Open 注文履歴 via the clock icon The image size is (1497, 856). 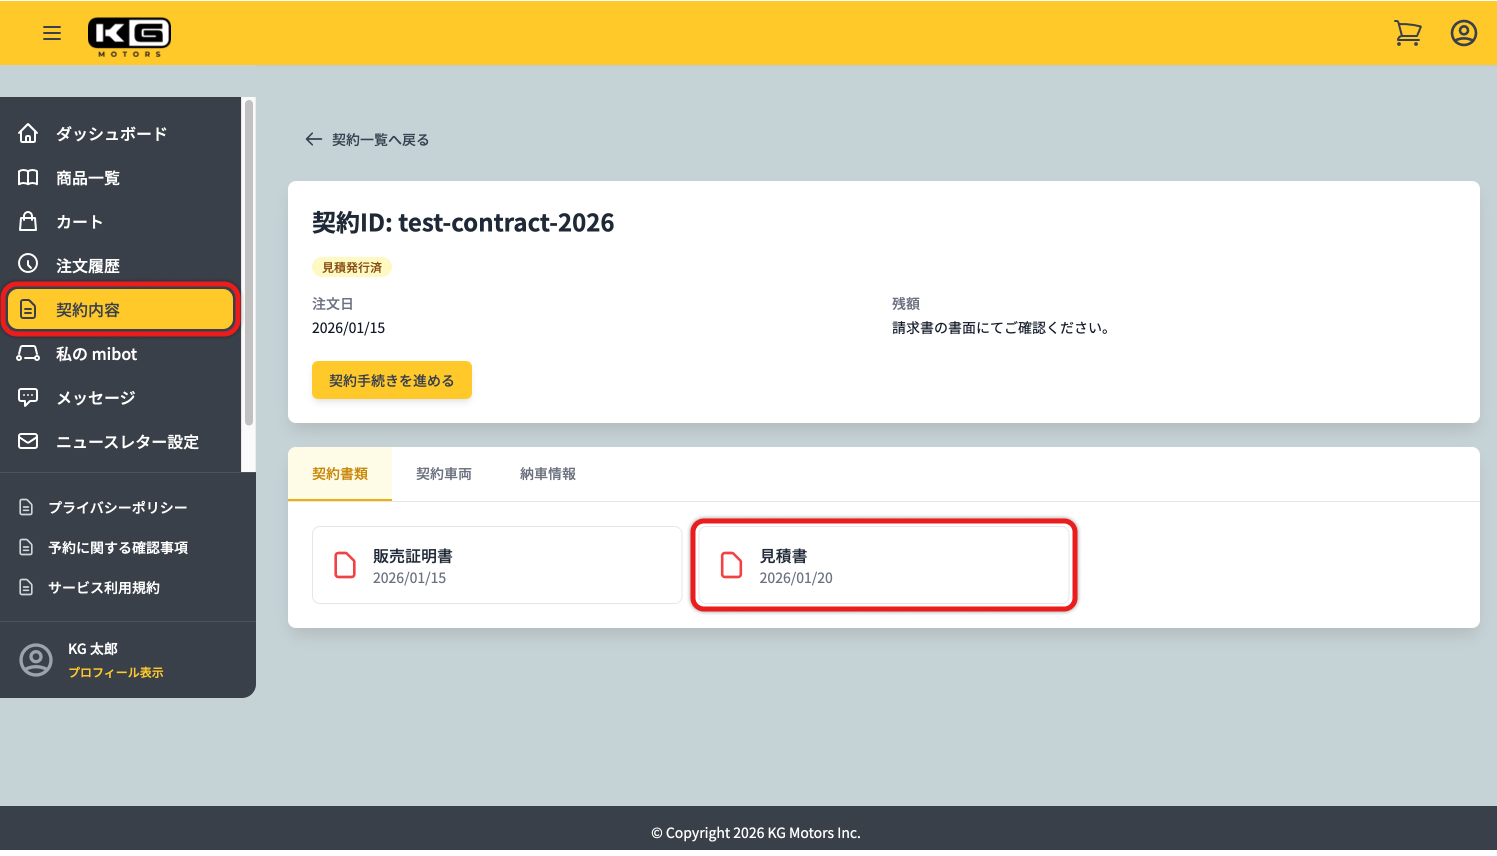point(29,265)
